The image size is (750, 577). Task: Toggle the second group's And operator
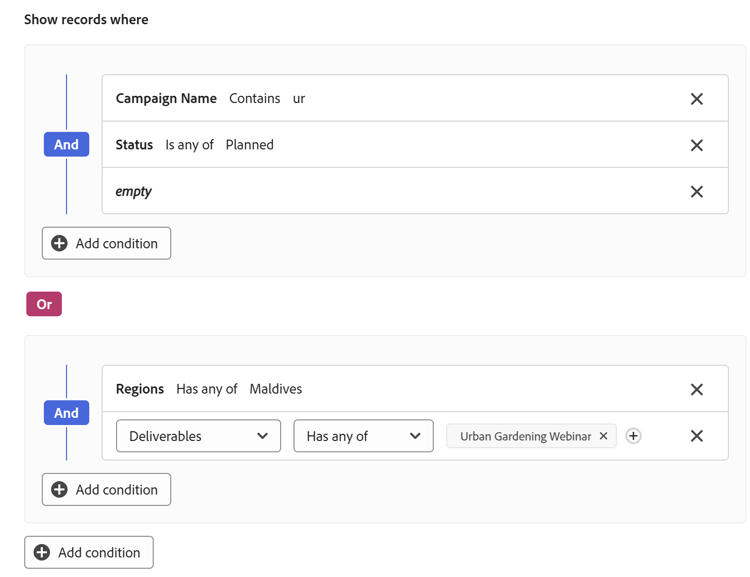pyautogui.click(x=66, y=413)
